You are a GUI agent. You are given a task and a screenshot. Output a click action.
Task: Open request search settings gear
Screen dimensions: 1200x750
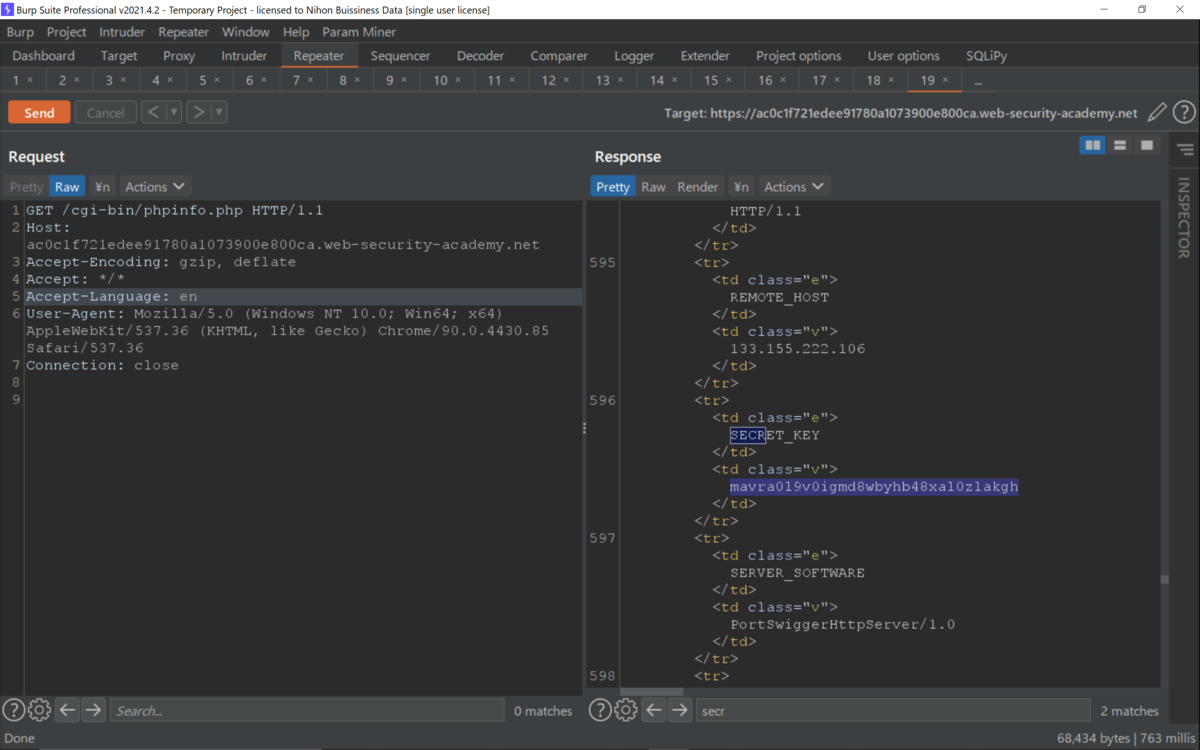[39, 710]
